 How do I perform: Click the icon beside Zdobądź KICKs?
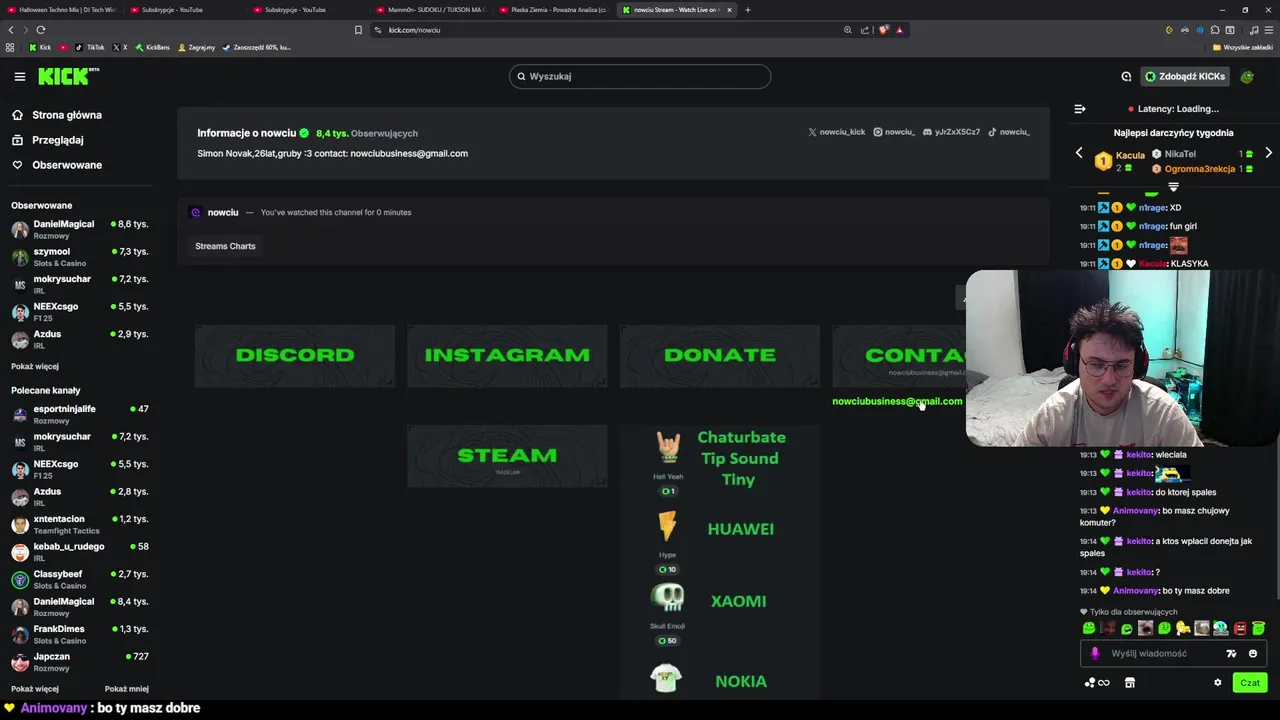(1126, 76)
